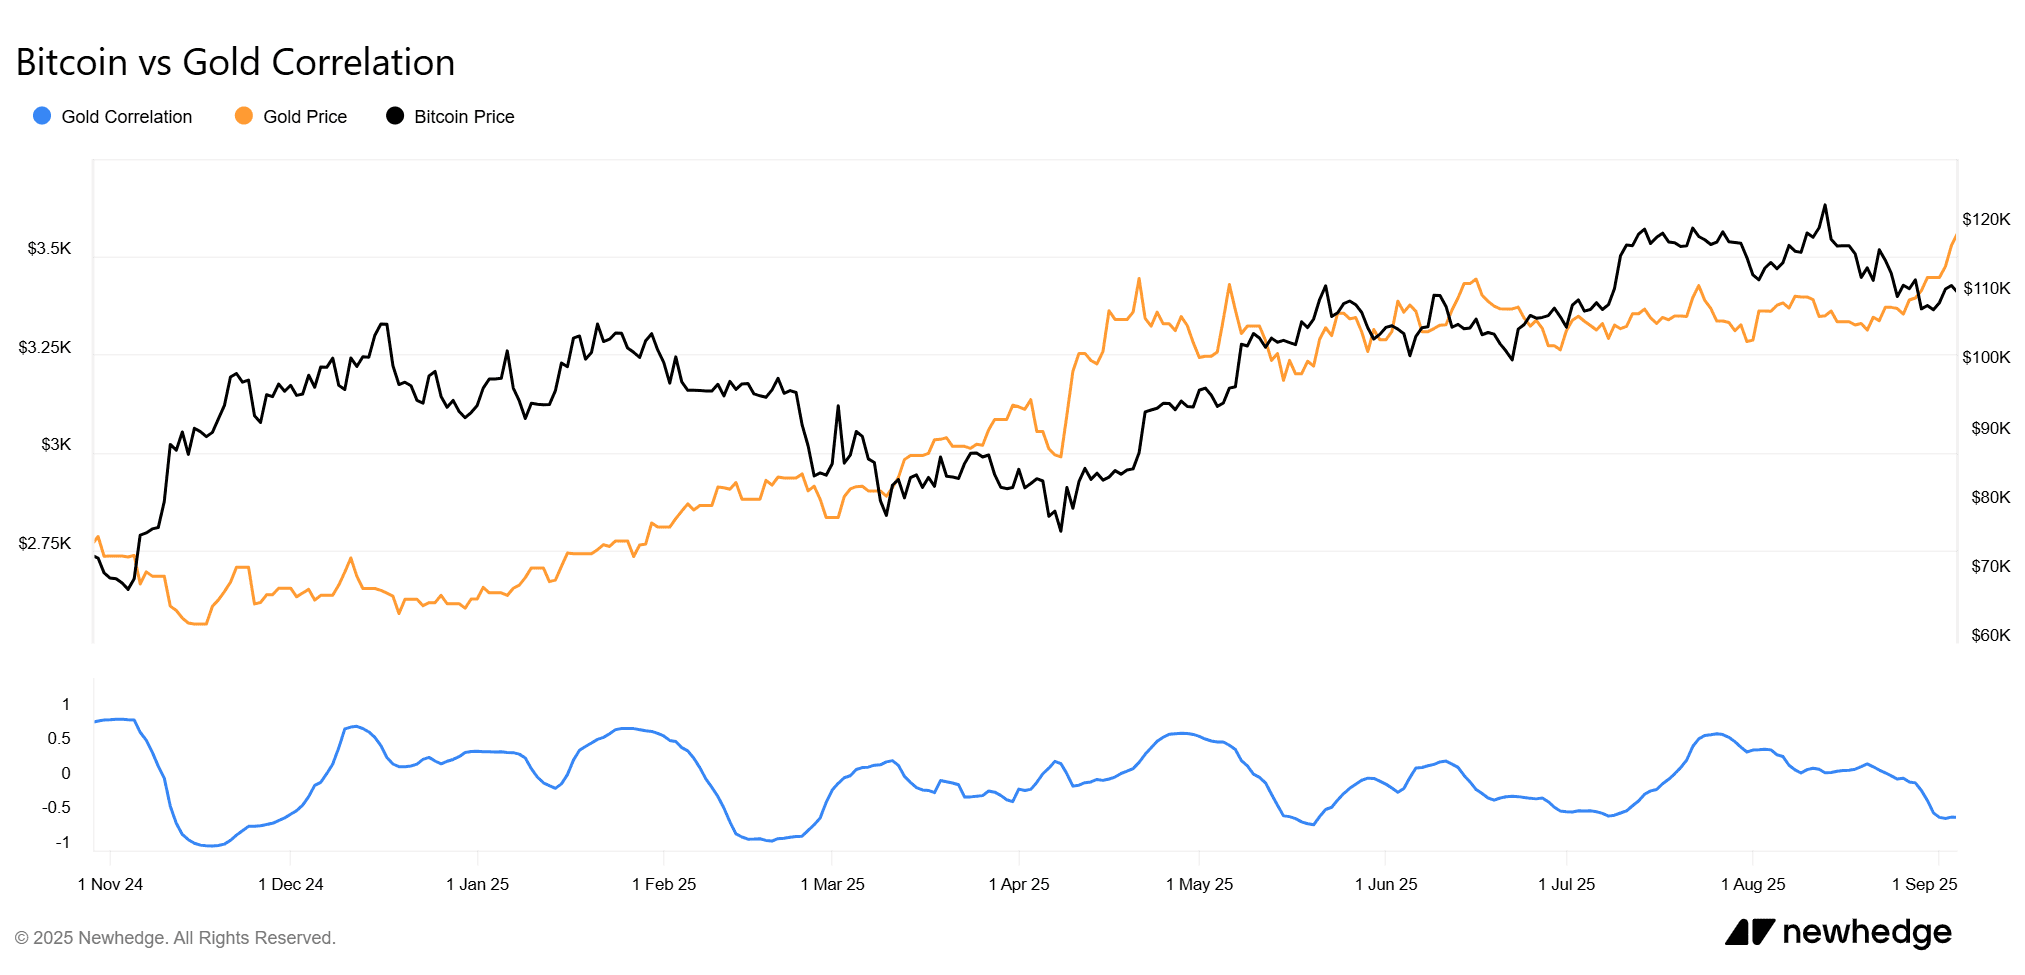
Task: Click the $3.5K gold axis label
Action: 49,248
